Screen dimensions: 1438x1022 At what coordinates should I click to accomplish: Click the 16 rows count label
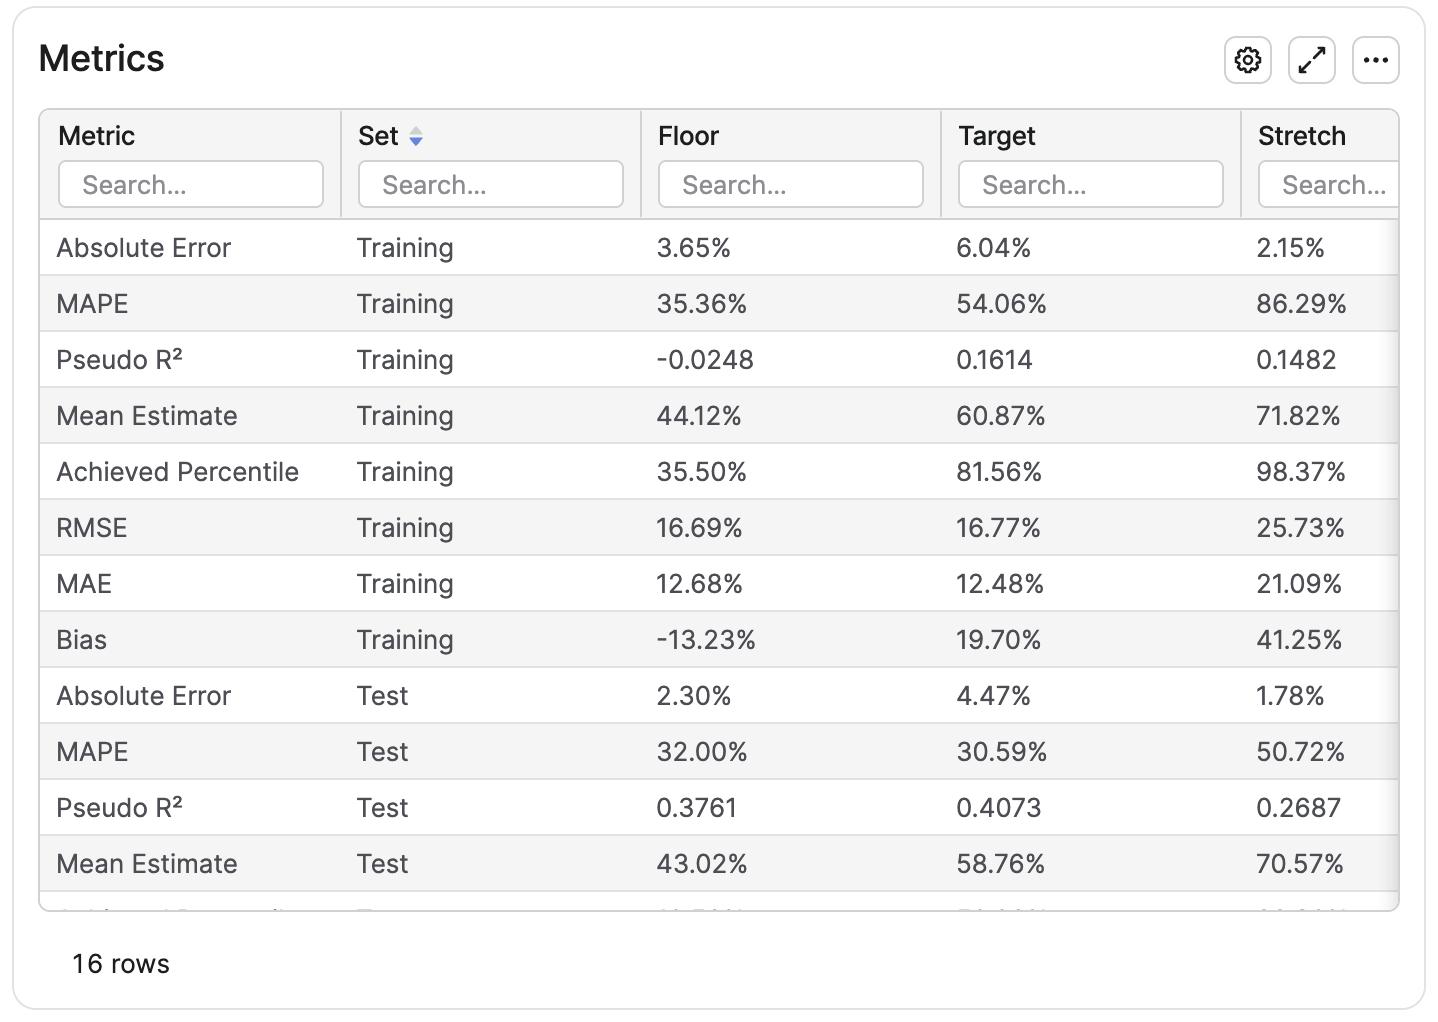[121, 964]
